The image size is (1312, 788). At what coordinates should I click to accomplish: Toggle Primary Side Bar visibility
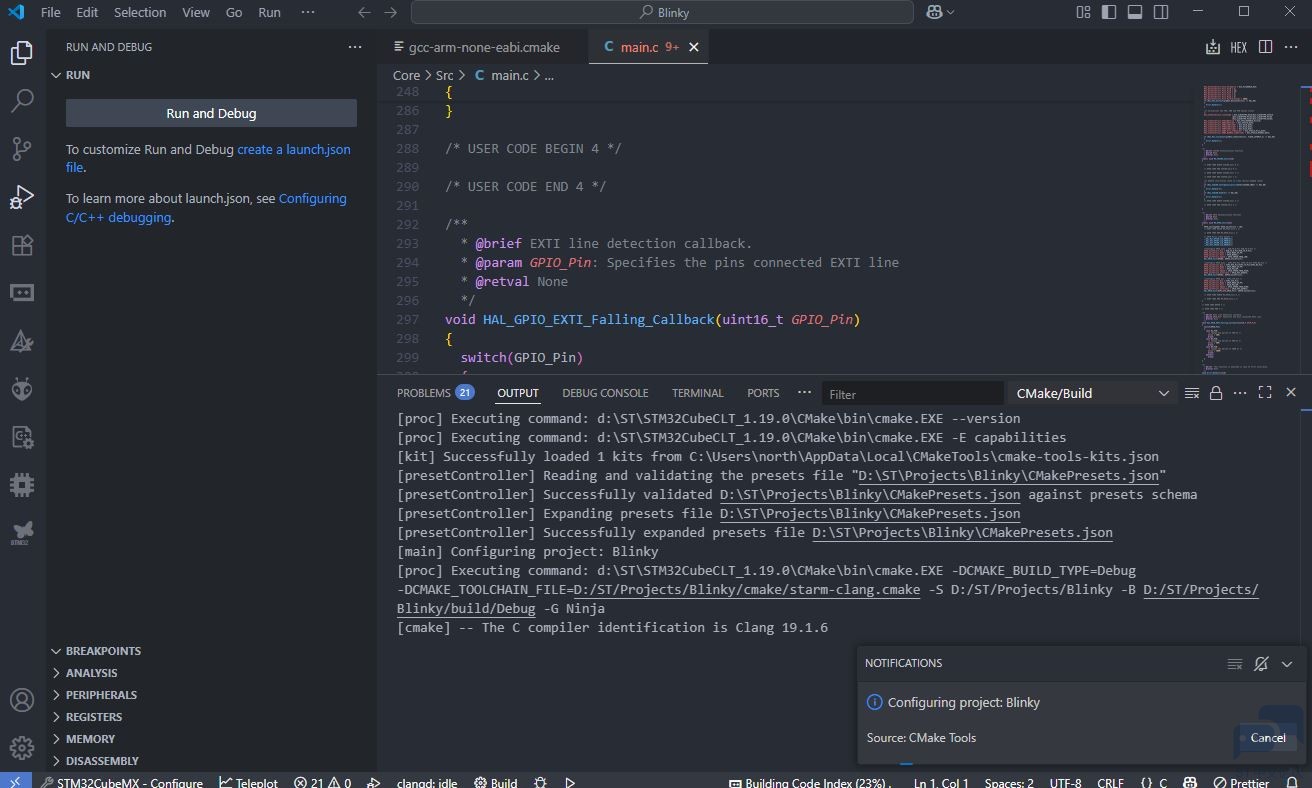[1109, 12]
